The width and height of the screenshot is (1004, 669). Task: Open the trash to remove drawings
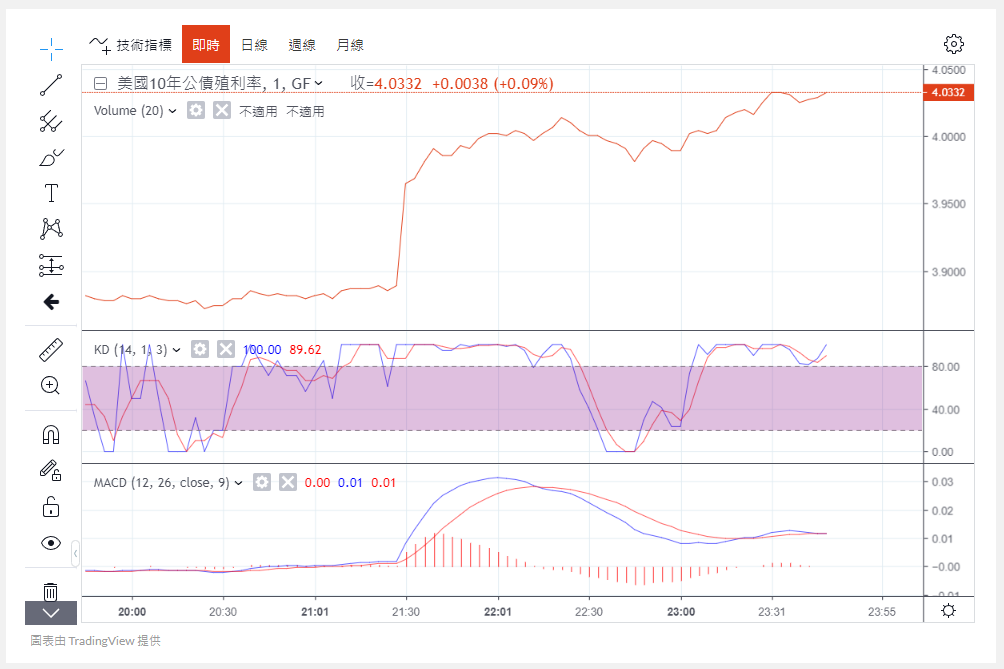(x=51, y=589)
